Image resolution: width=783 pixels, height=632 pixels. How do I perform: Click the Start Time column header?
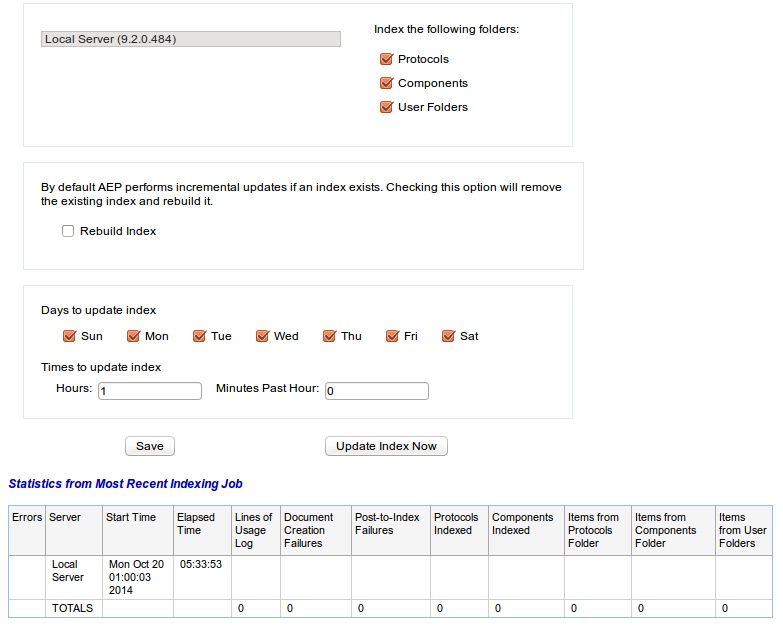tap(131, 518)
